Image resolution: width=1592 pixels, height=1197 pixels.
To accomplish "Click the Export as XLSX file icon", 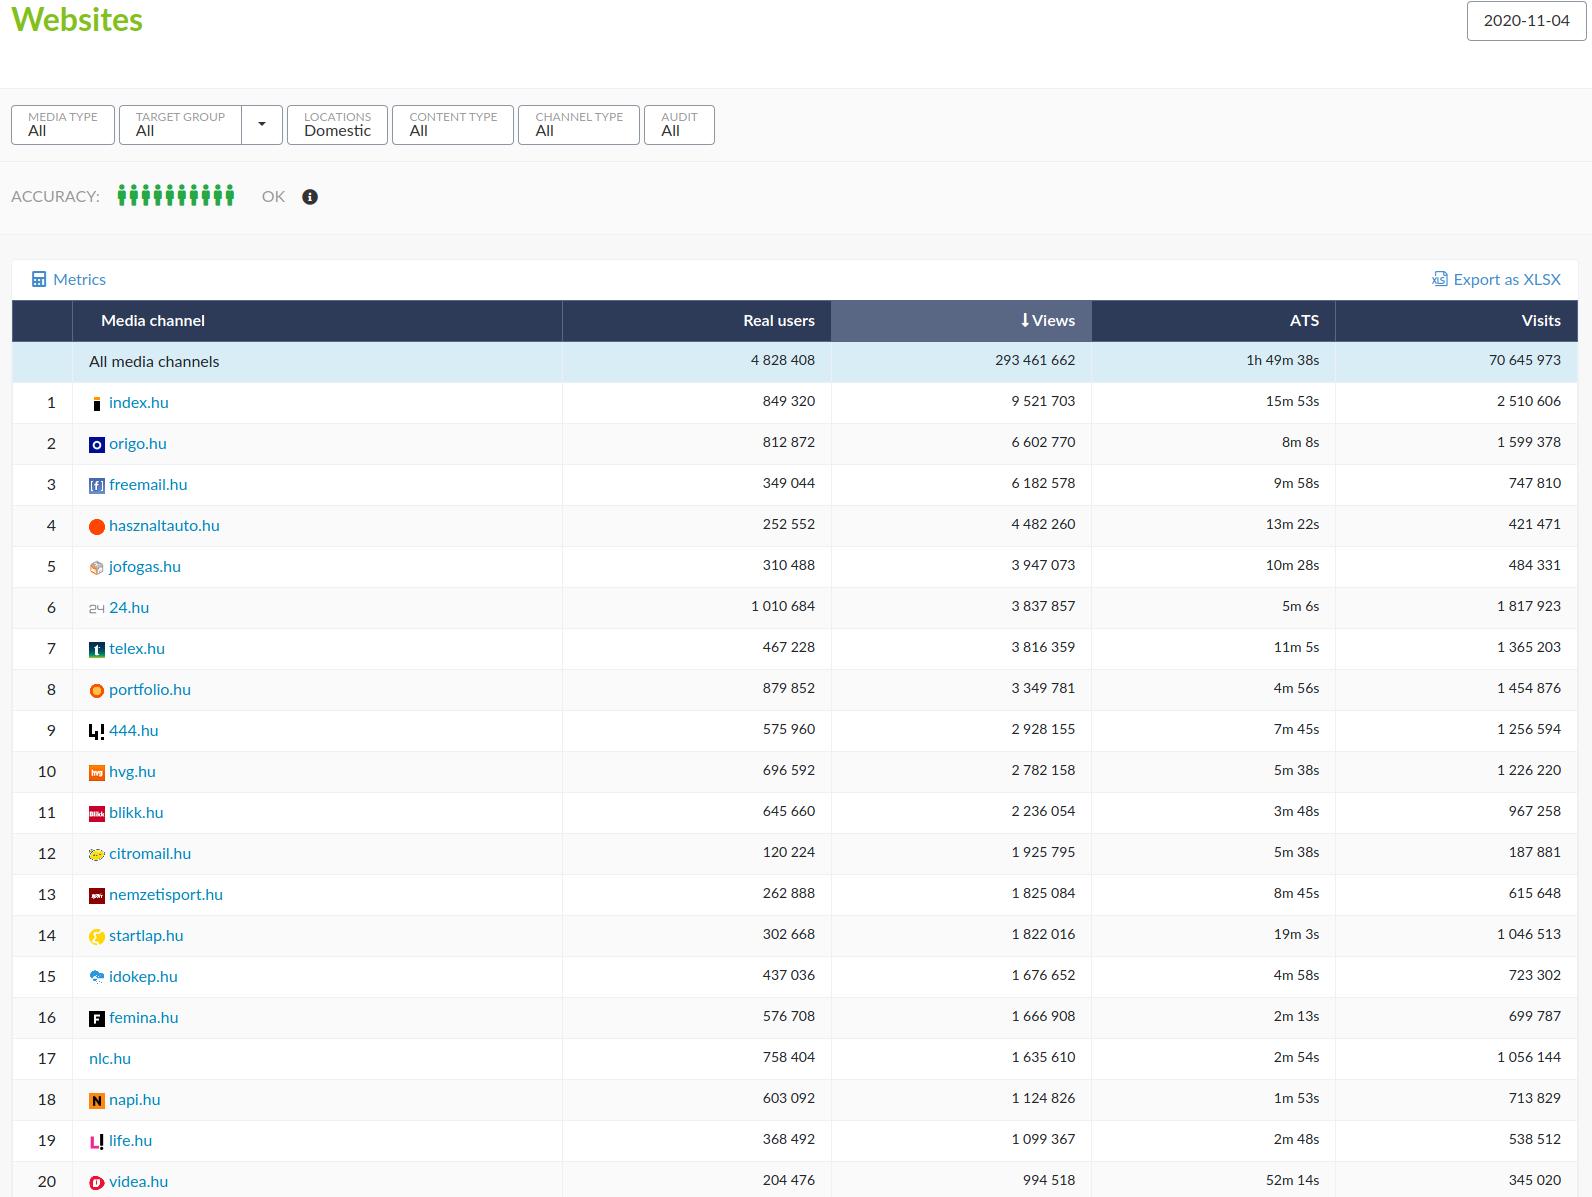I will pos(1440,280).
